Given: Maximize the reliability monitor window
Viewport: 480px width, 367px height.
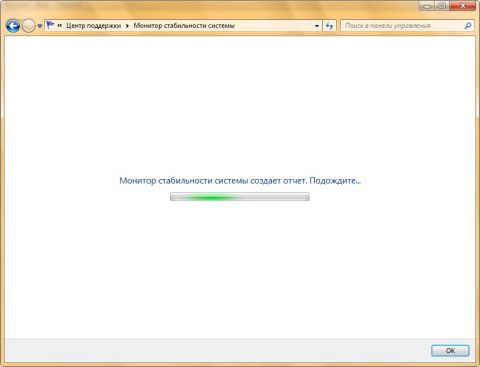Looking at the screenshot, I should coord(442,6).
